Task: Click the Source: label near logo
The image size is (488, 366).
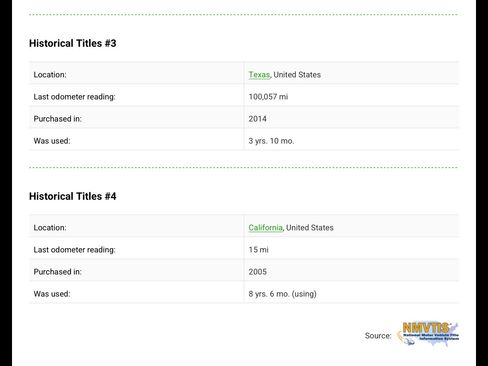Action: 378,336
